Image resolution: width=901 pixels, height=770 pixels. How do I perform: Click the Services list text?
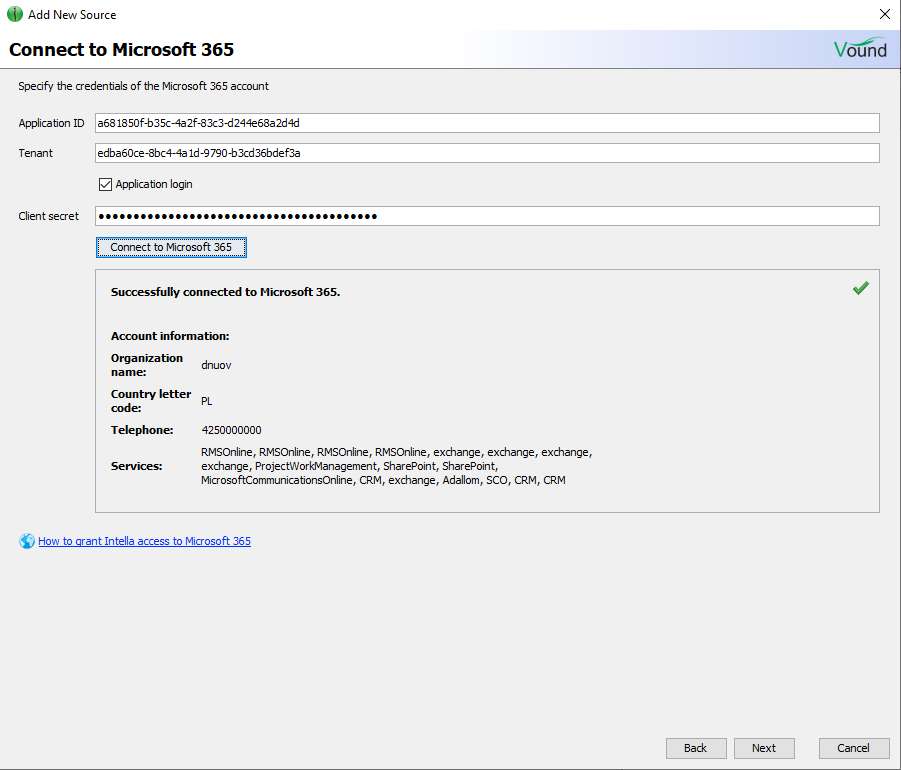tap(396, 466)
